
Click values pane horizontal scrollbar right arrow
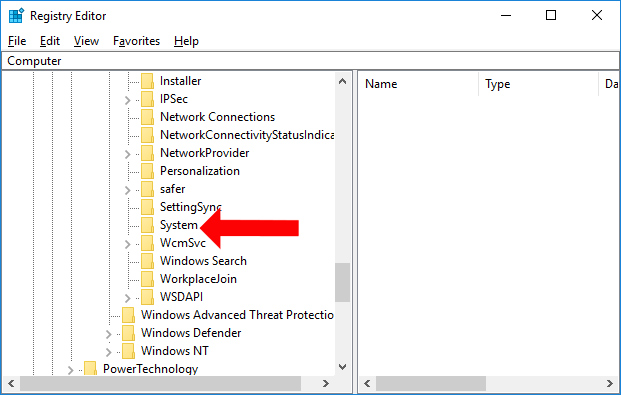coord(610,384)
